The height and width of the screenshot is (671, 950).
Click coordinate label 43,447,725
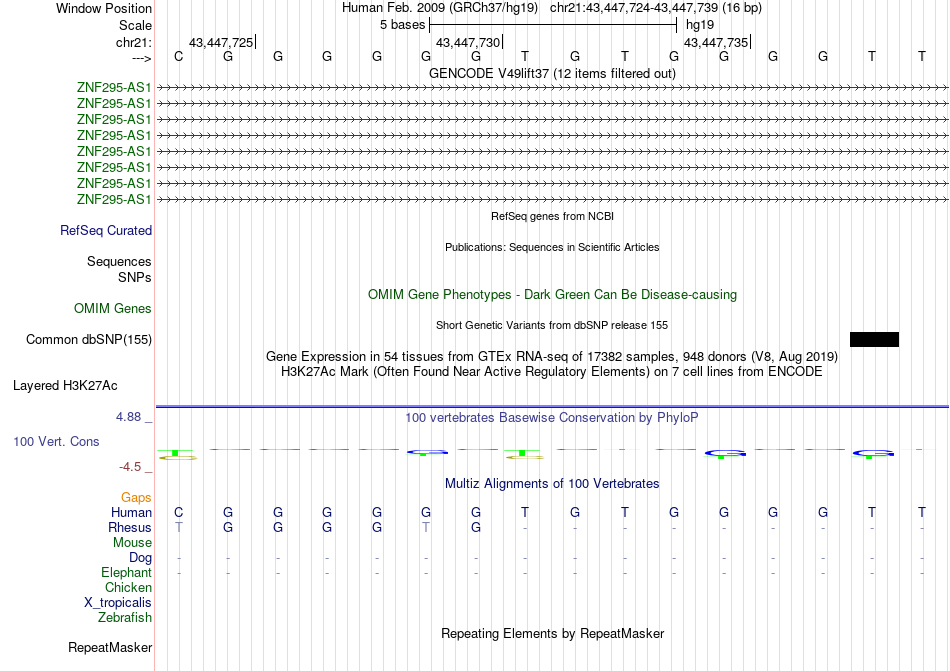[x=221, y=42]
